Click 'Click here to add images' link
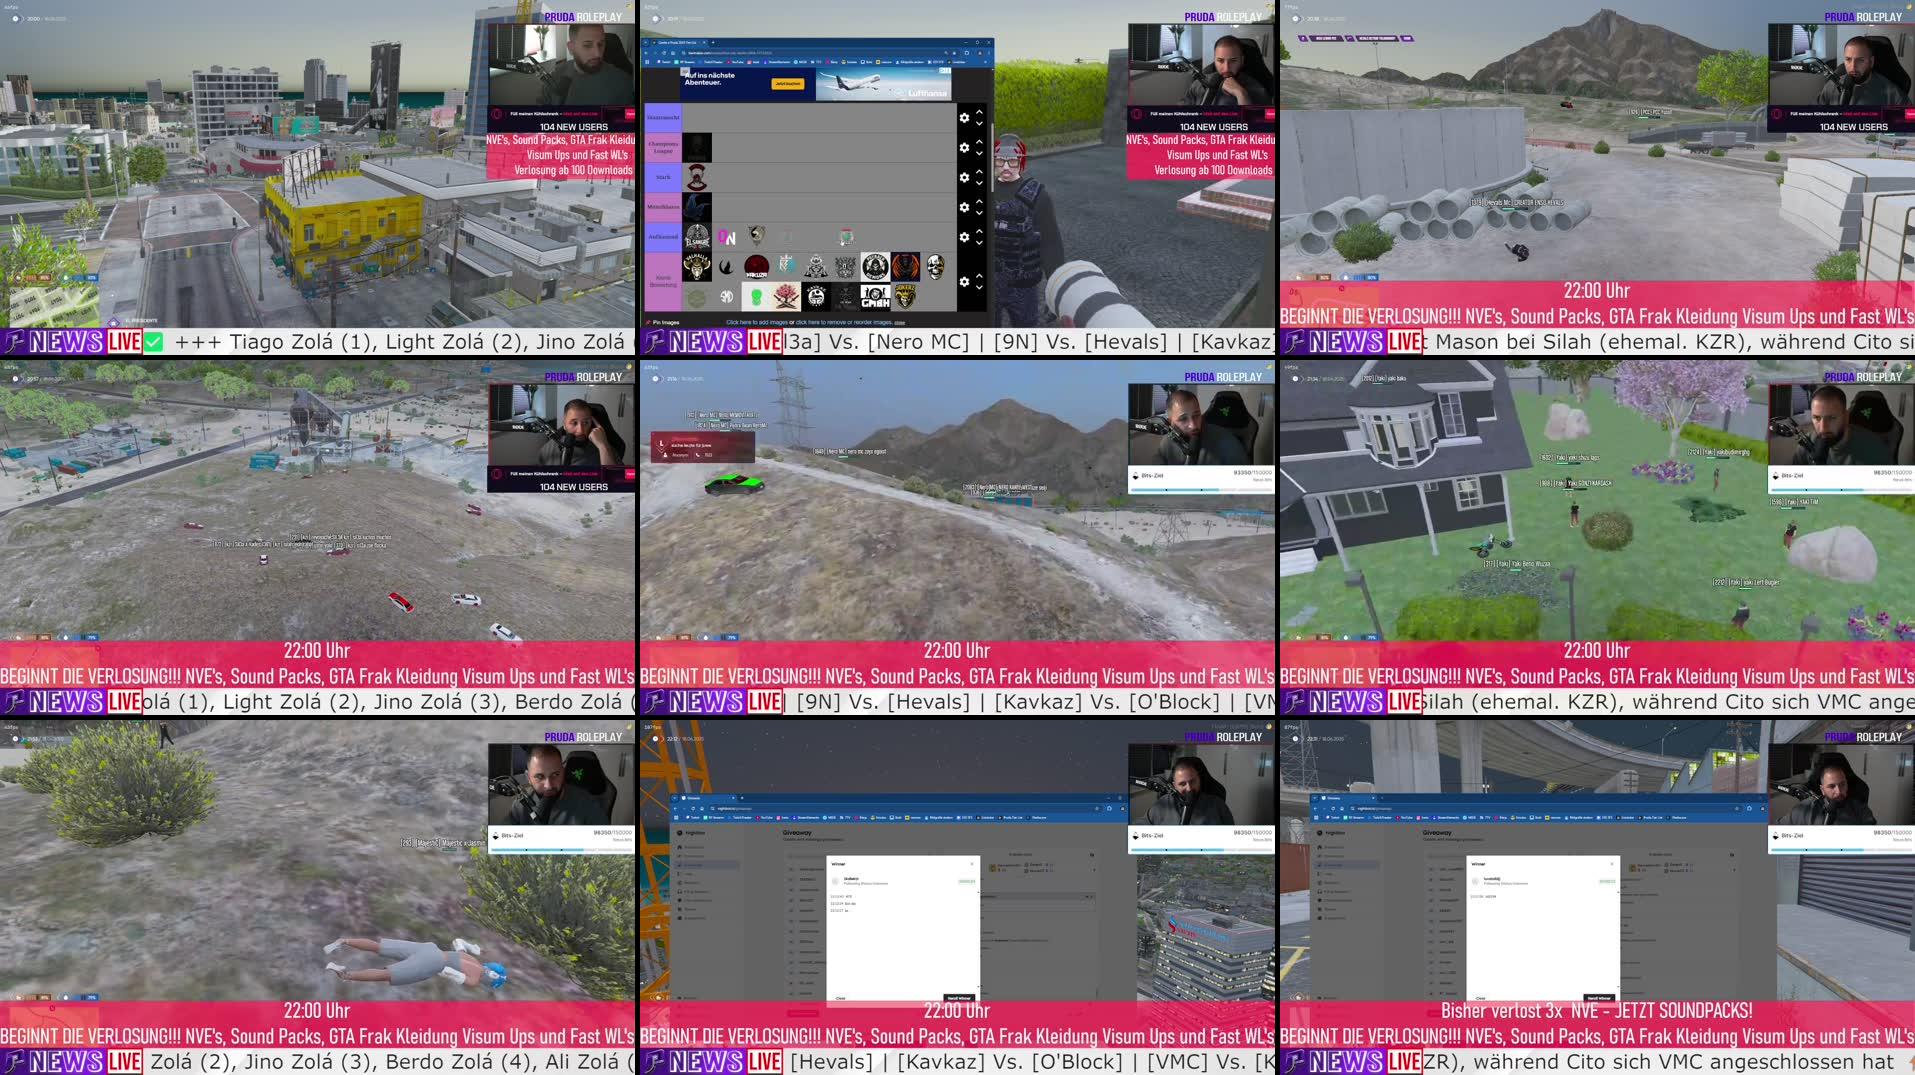 (757, 323)
